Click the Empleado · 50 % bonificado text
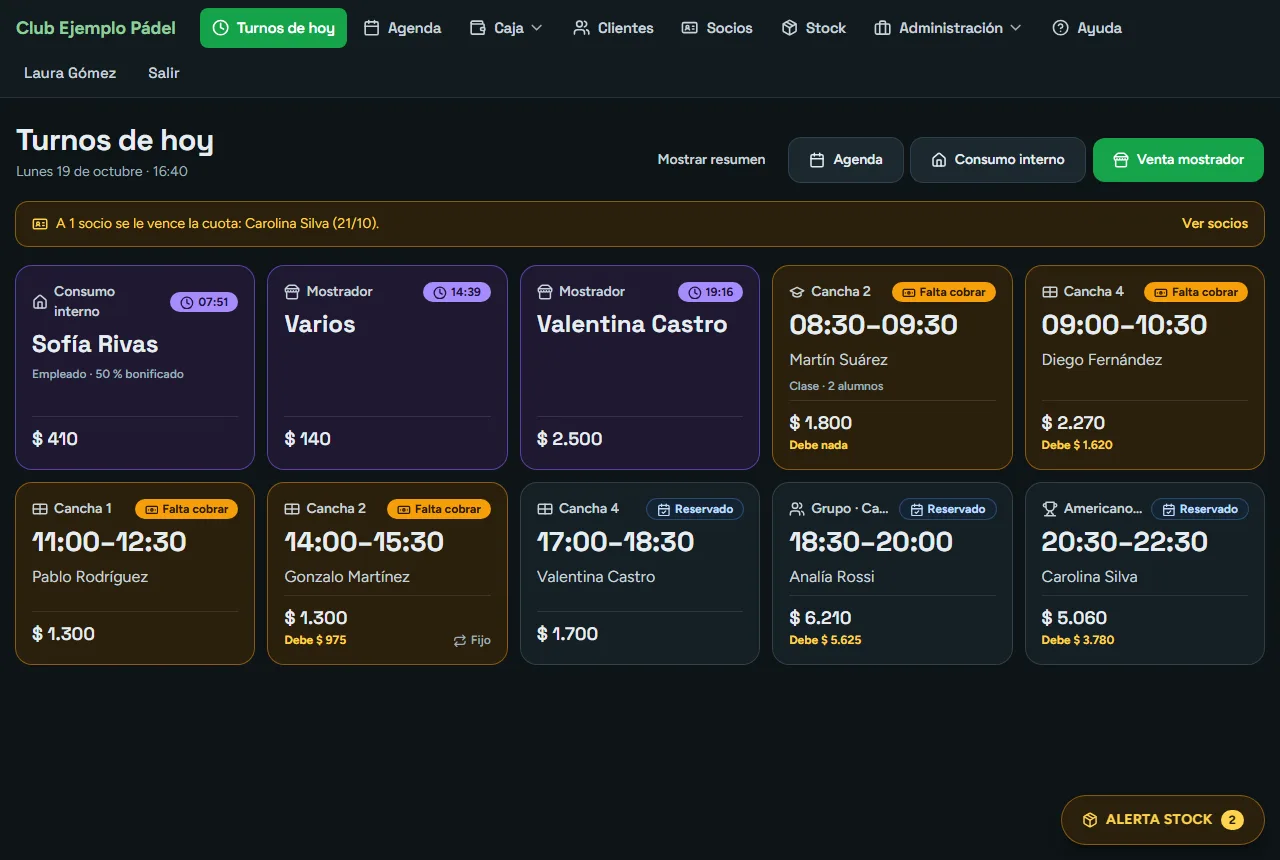The height and width of the screenshot is (860, 1280). click(x=108, y=374)
